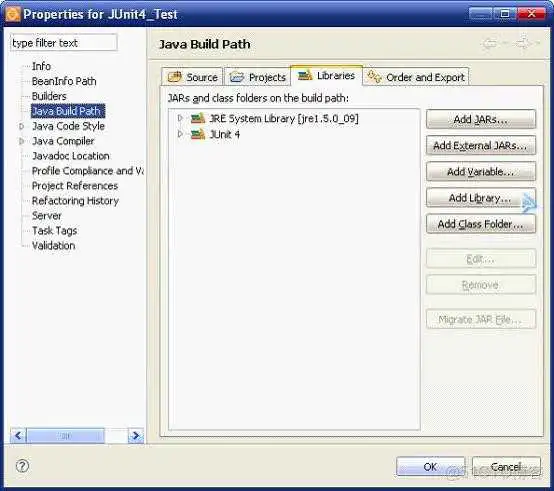The image size is (554, 491).
Task: Click the forward navigation arrow icon
Action: point(523,43)
